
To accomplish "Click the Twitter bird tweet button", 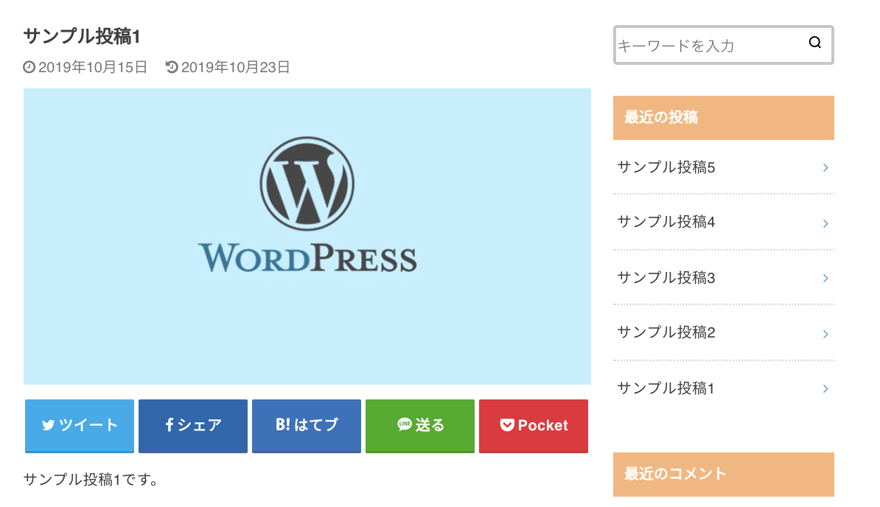I will pos(79,425).
